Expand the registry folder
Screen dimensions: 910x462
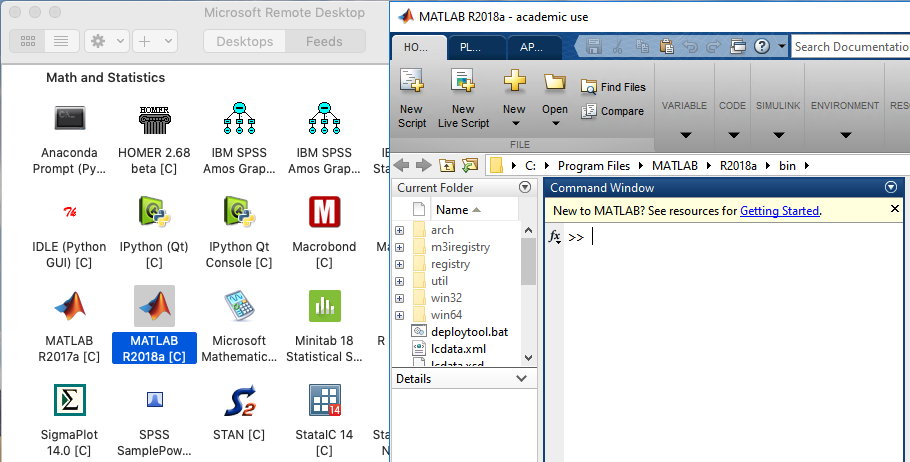399,264
